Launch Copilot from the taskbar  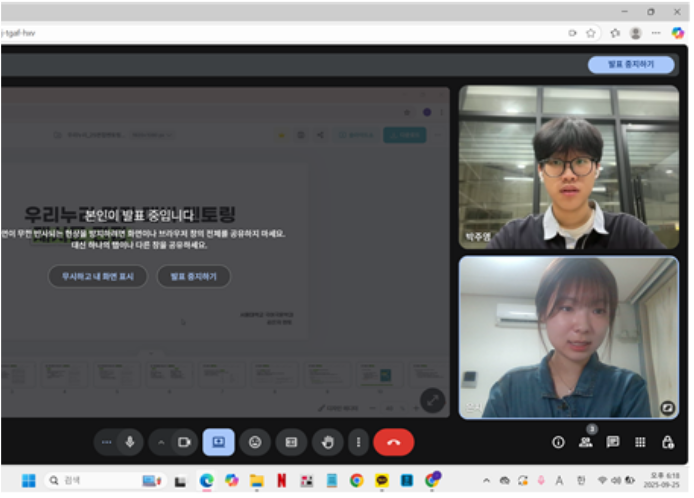(x=231, y=480)
